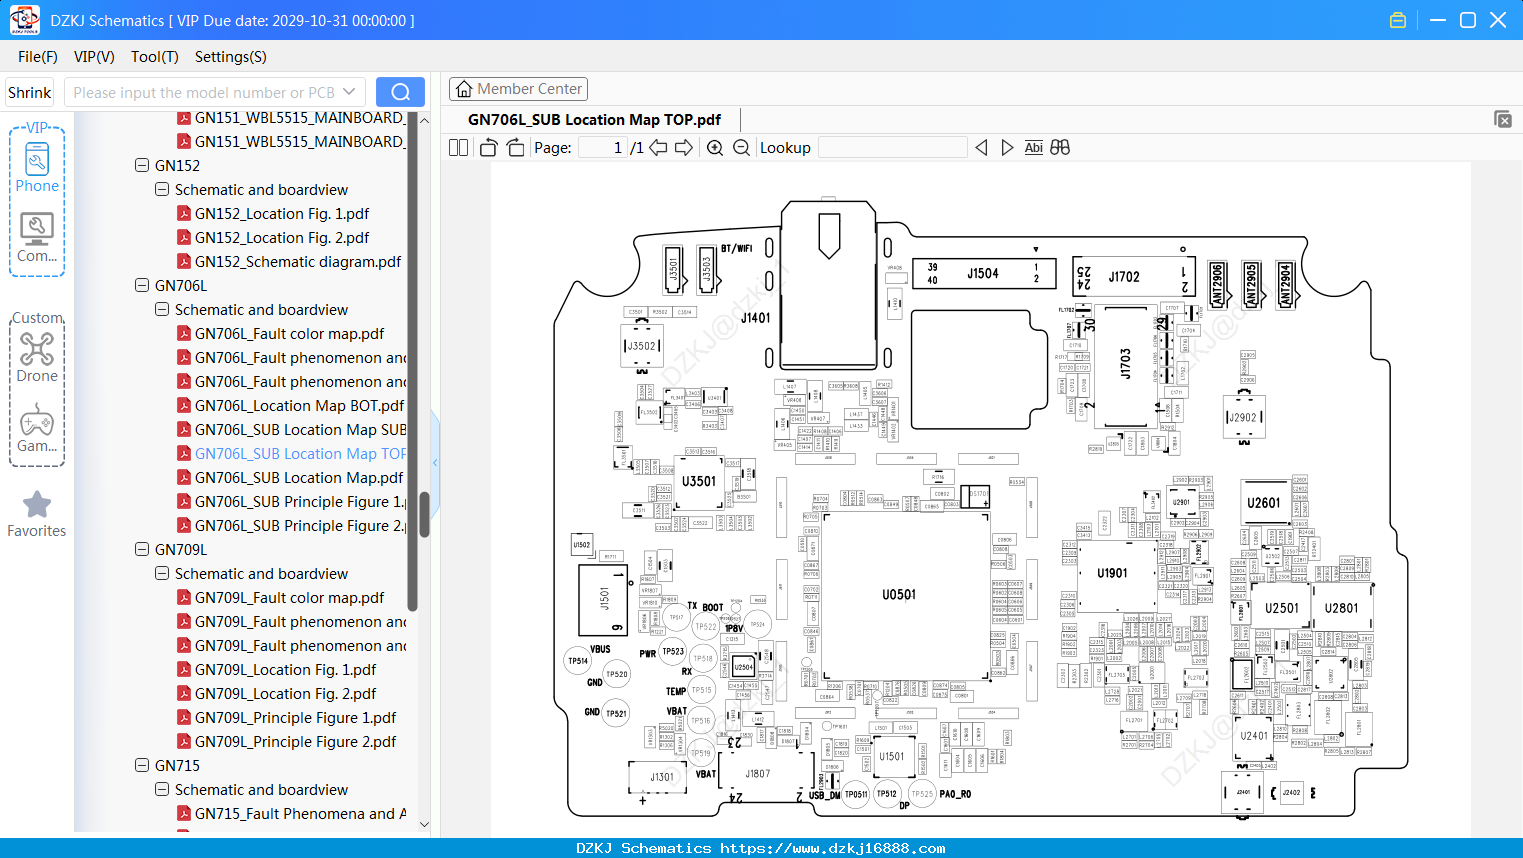Collapse the GN715 tree node

(x=142, y=765)
